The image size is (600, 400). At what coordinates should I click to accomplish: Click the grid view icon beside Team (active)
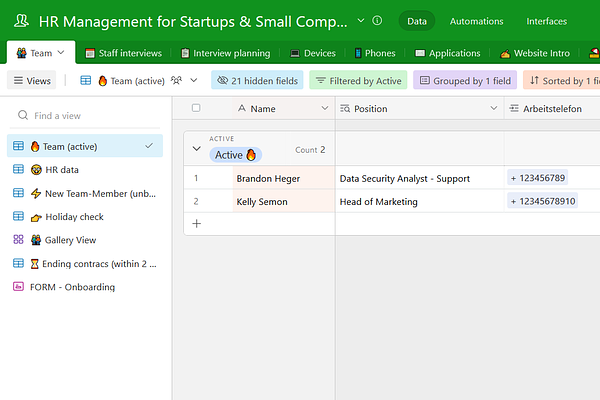tap(85, 80)
